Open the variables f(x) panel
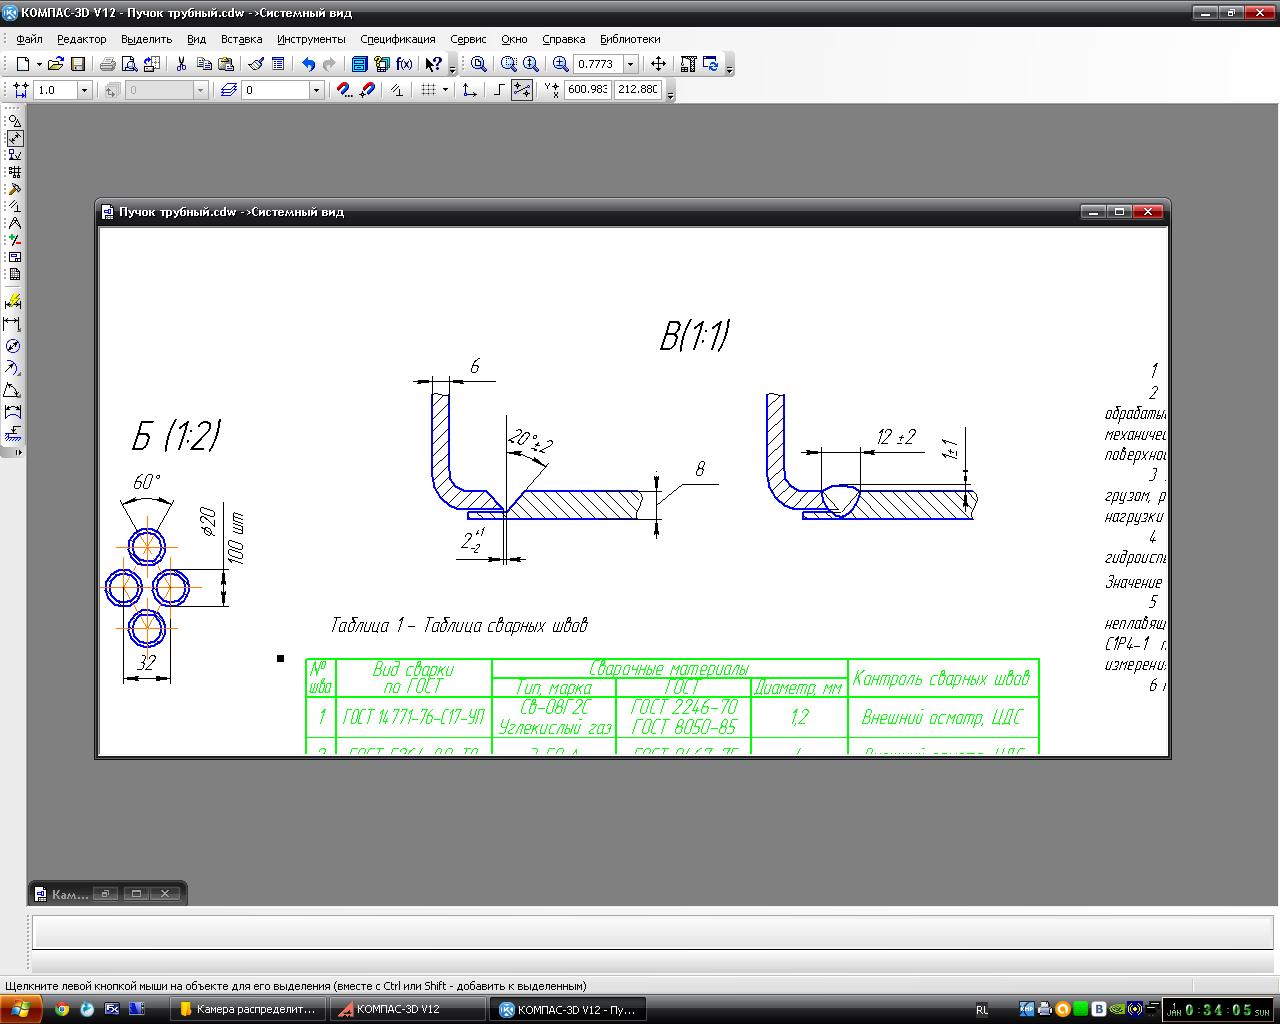The width and height of the screenshot is (1280, 1024). coord(404,64)
